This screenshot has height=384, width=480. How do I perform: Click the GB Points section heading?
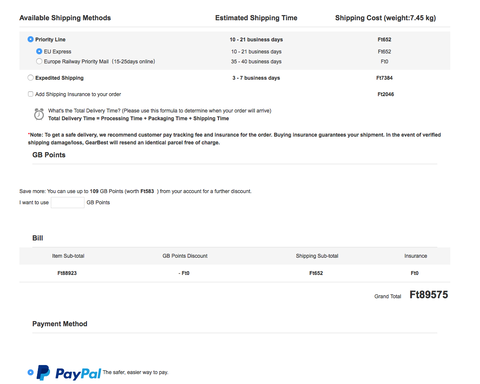[x=49, y=155]
